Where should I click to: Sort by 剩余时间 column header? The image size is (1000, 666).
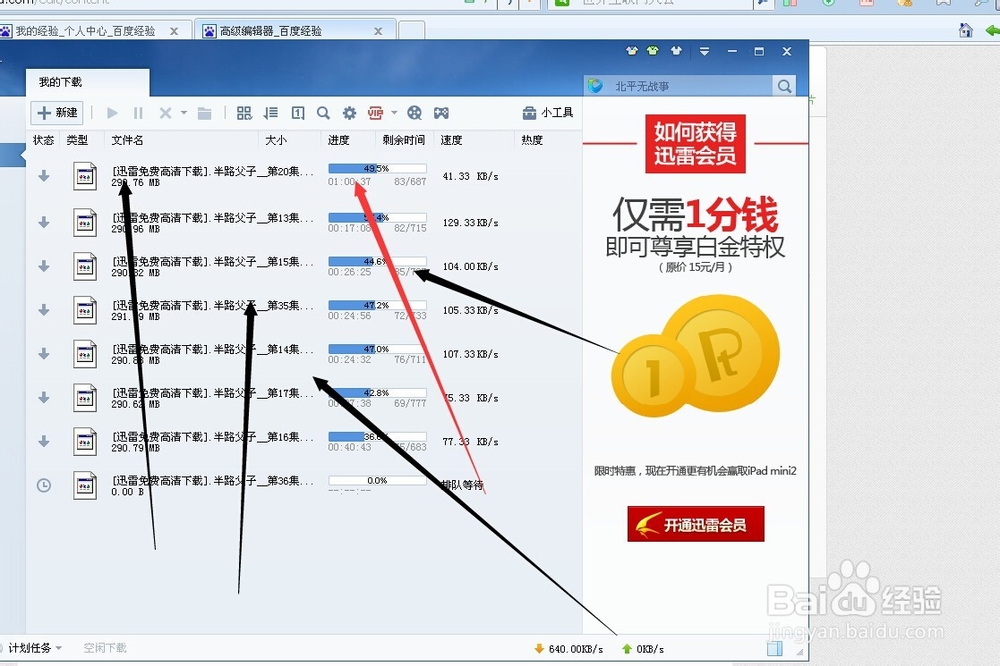(404, 140)
